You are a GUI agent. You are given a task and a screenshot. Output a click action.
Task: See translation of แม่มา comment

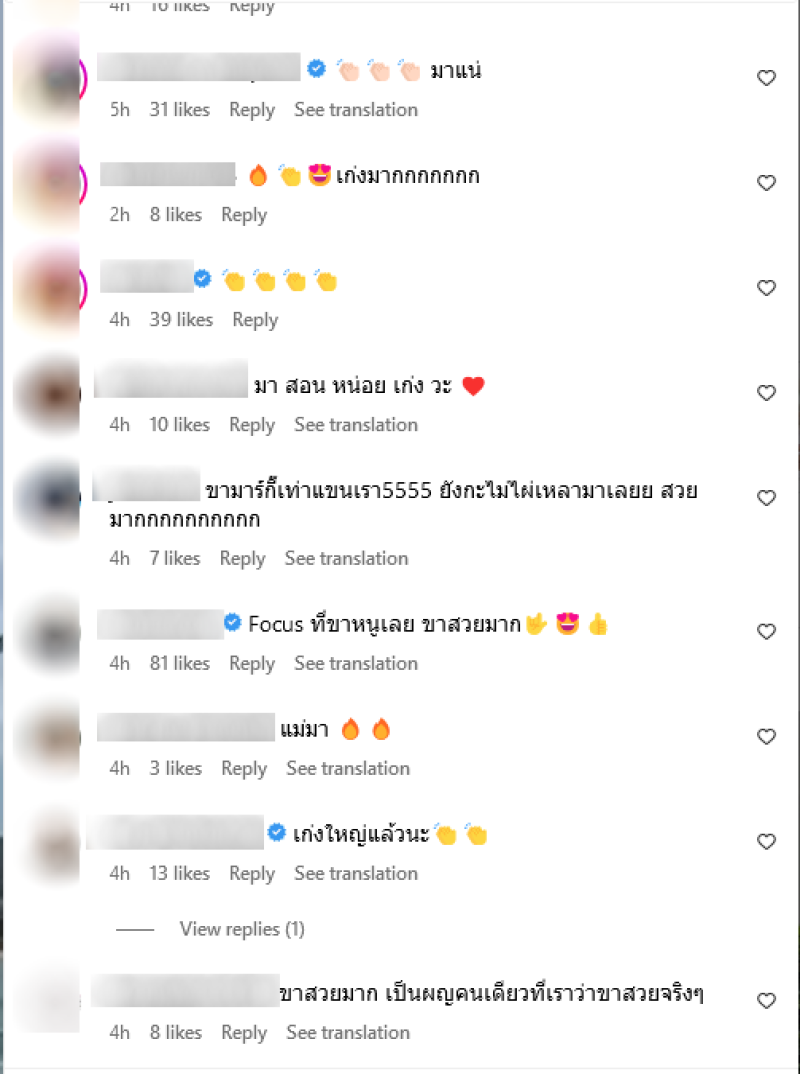click(348, 769)
